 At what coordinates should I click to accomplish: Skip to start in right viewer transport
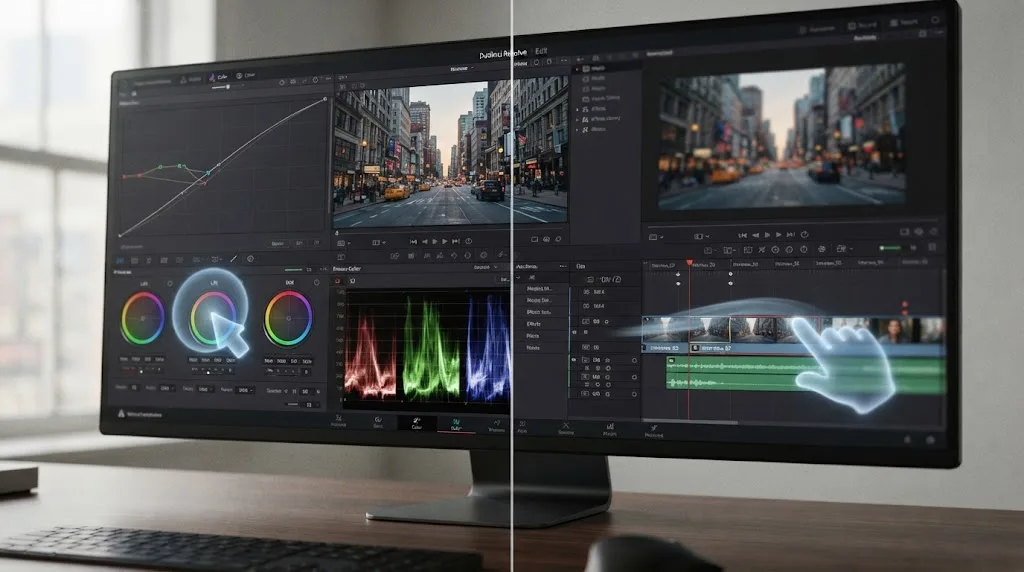tap(743, 235)
